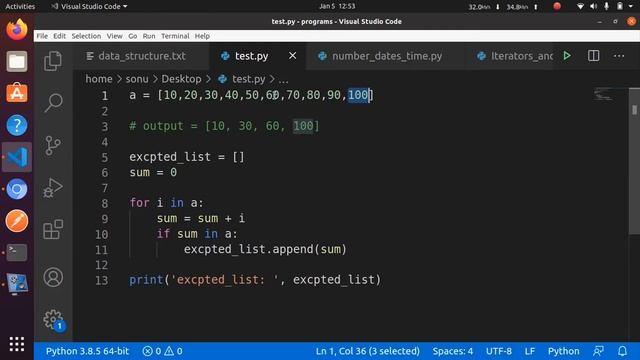Click 'excpted_list = []' on line 5
The width and height of the screenshot is (640, 360).
(x=187, y=157)
